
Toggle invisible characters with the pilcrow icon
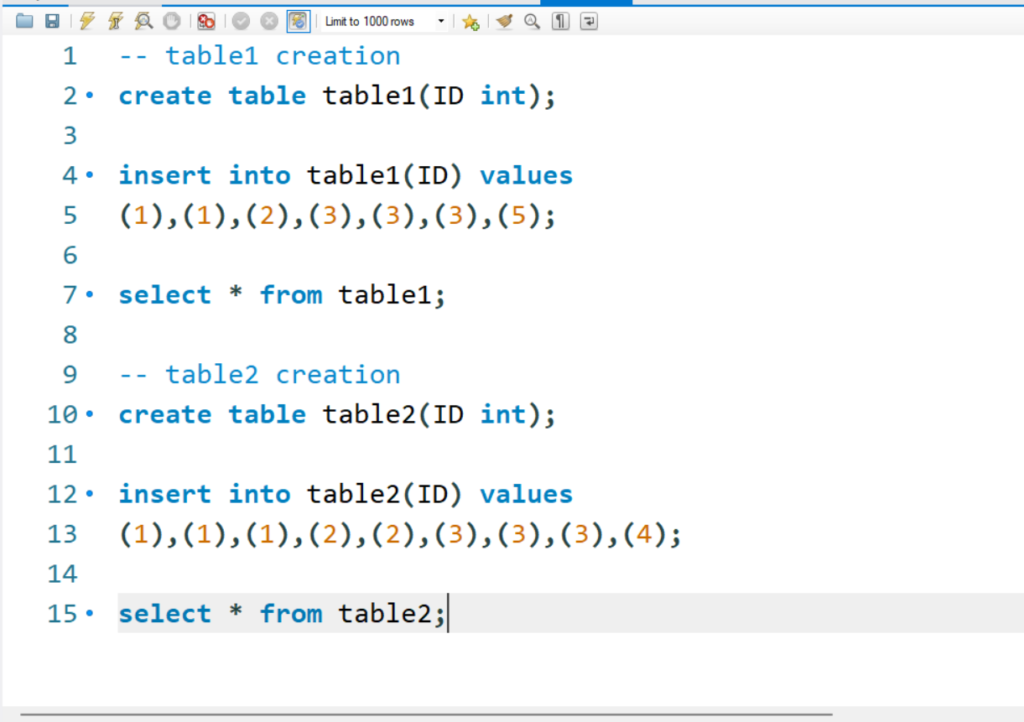click(560, 22)
